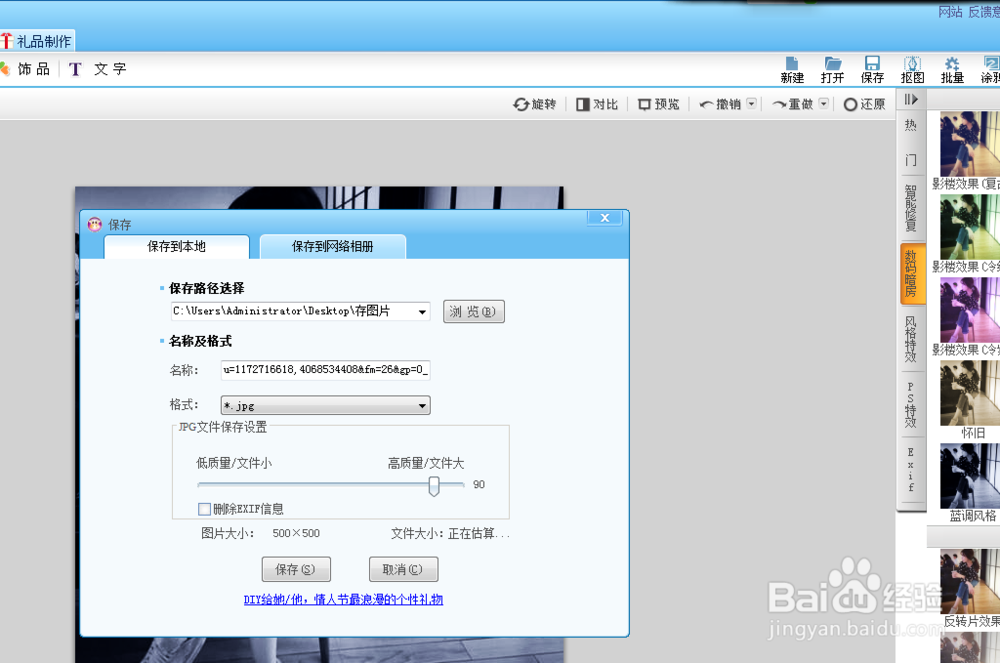
Task: Select the 智能修复 side tab
Action: tap(911, 208)
